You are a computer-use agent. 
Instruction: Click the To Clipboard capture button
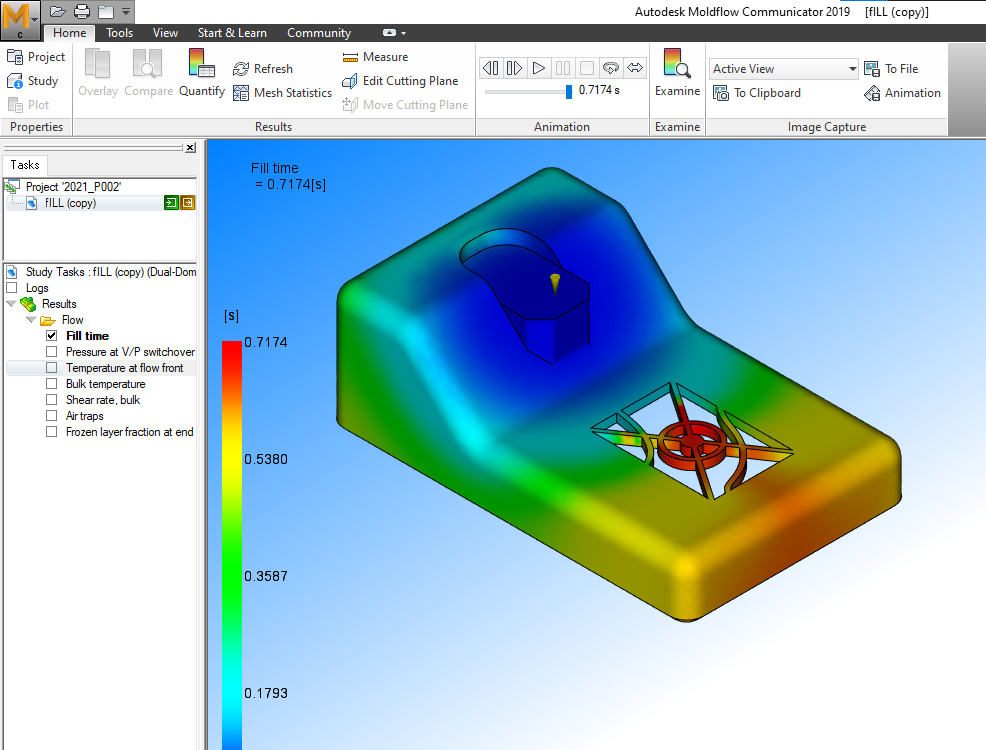tap(765, 93)
